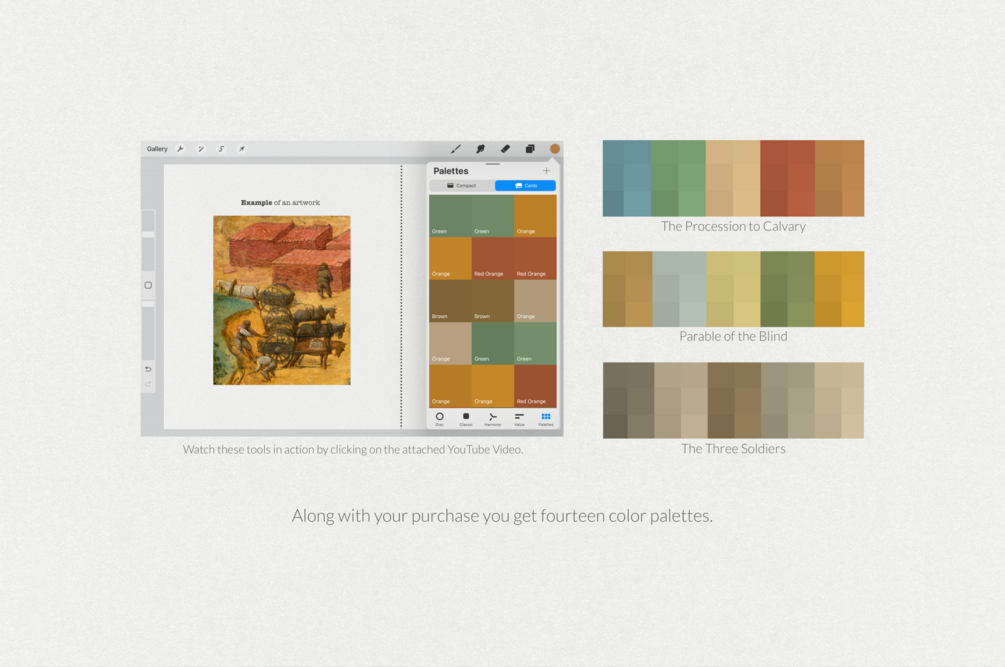This screenshot has width=1005, height=667.
Task: Select the Parable of the Blind palette strip
Action: click(x=733, y=289)
